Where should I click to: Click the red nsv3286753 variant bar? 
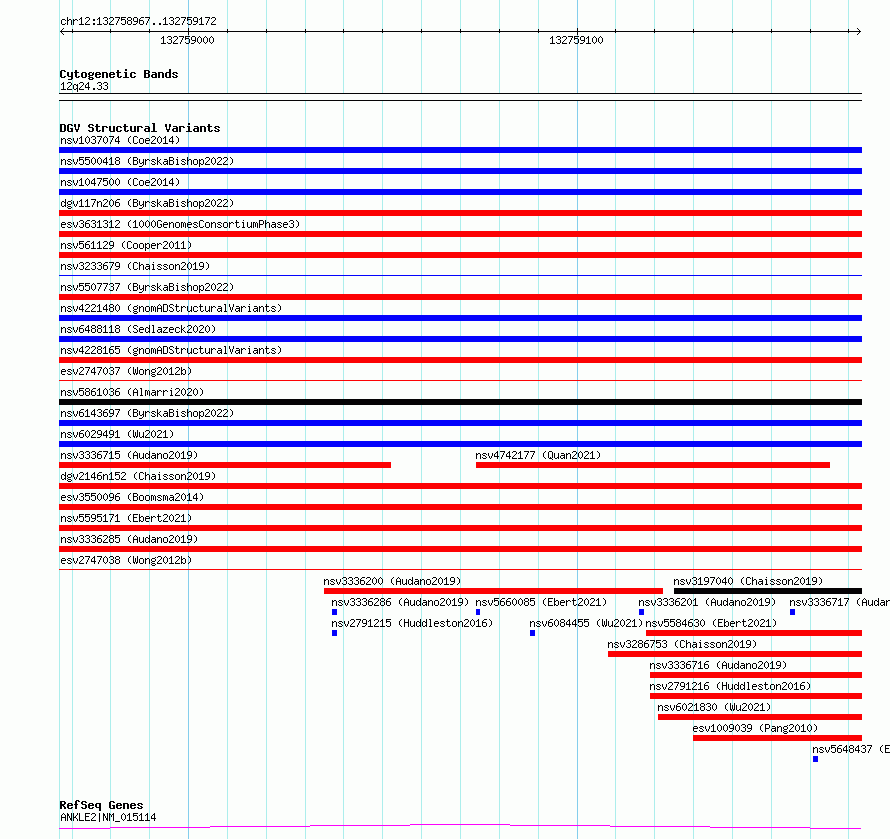(735, 654)
